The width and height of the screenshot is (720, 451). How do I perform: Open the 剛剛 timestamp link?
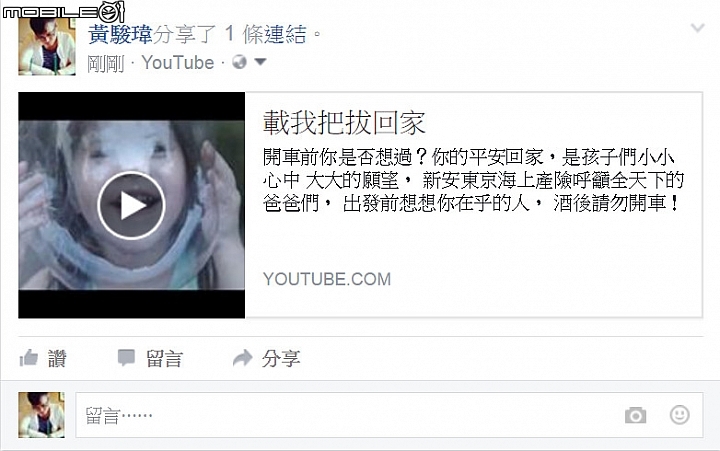106,63
